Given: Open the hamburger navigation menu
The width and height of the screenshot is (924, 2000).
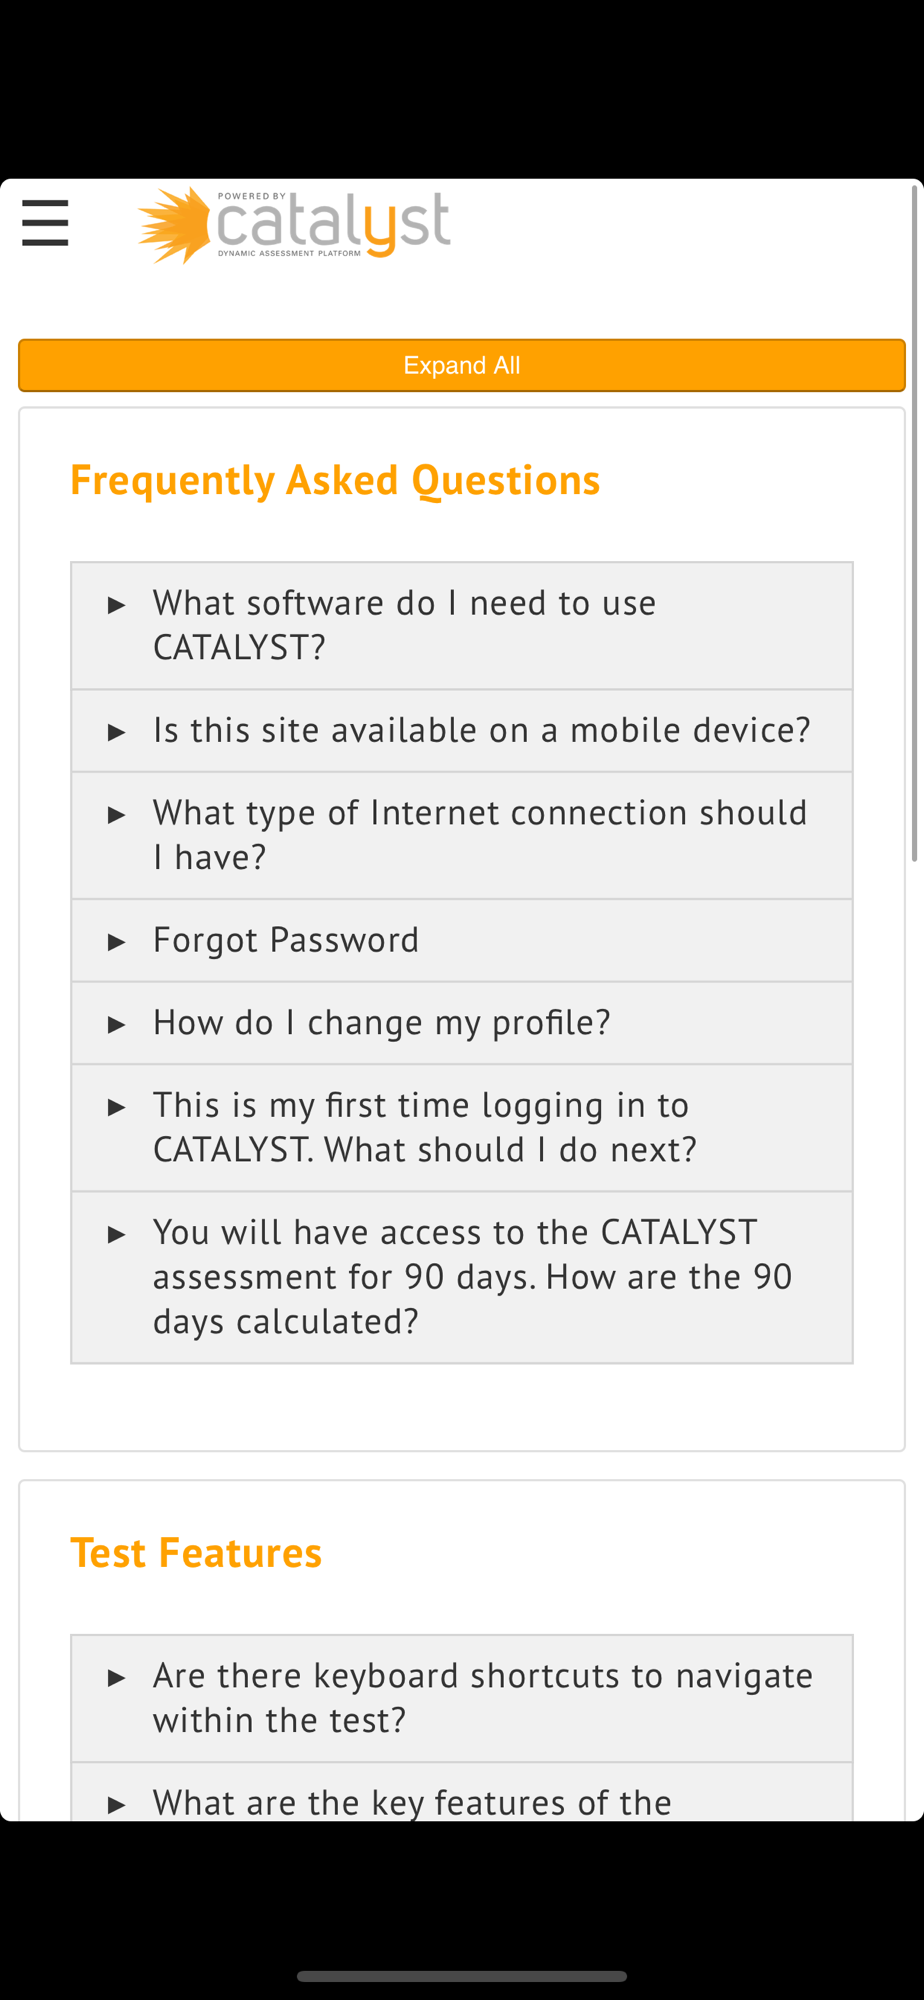Looking at the screenshot, I should pos(45,223).
